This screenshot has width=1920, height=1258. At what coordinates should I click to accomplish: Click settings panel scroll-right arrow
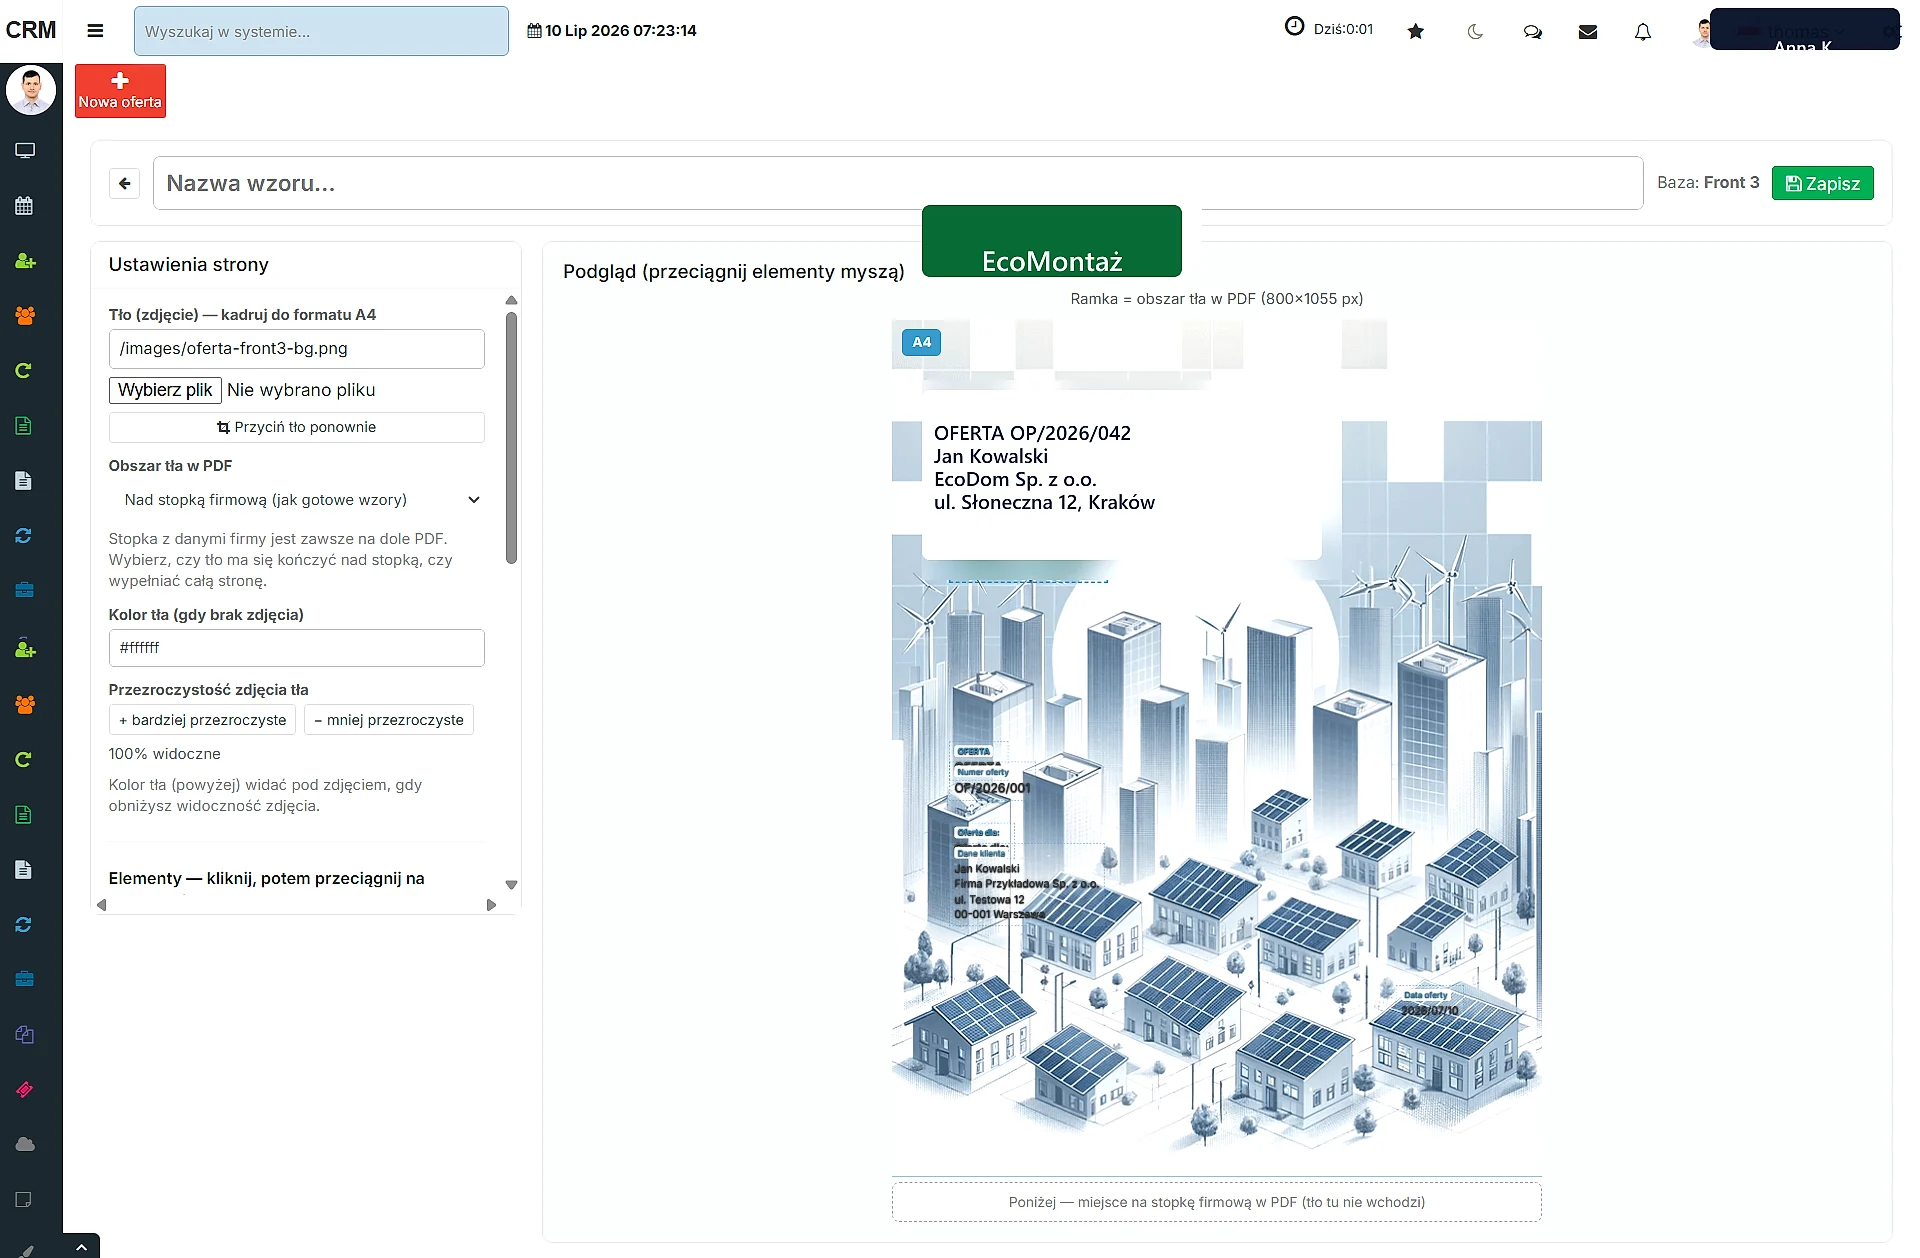point(491,905)
